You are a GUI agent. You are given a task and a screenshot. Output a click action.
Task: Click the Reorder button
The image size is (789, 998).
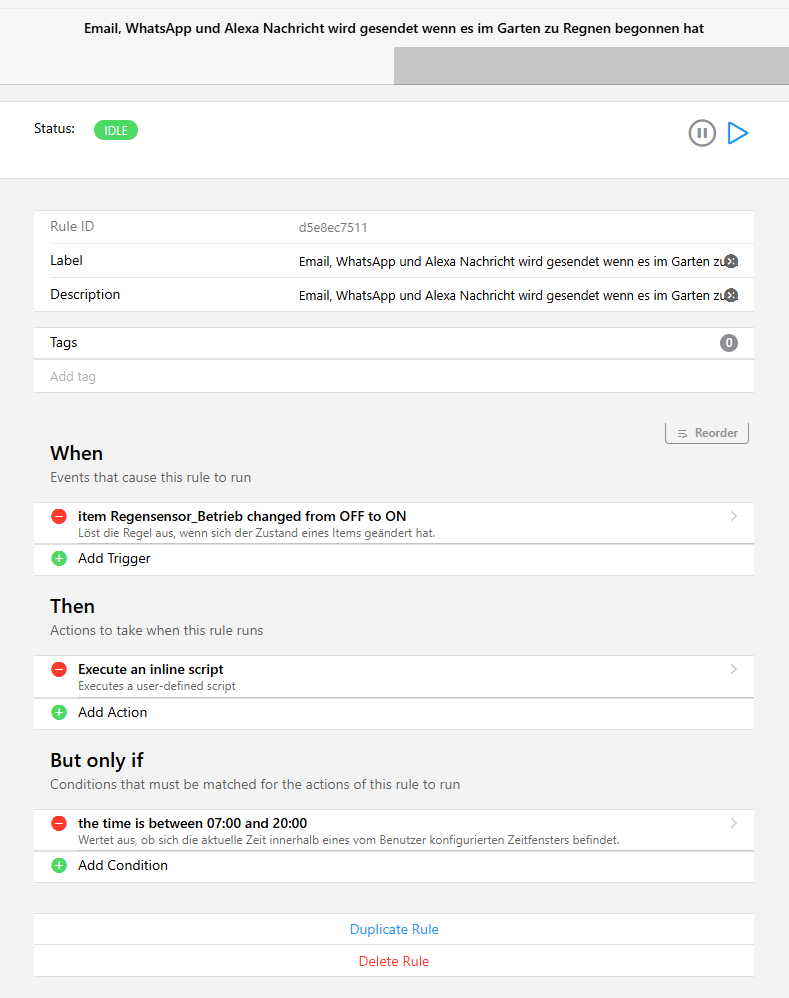click(x=707, y=433)
